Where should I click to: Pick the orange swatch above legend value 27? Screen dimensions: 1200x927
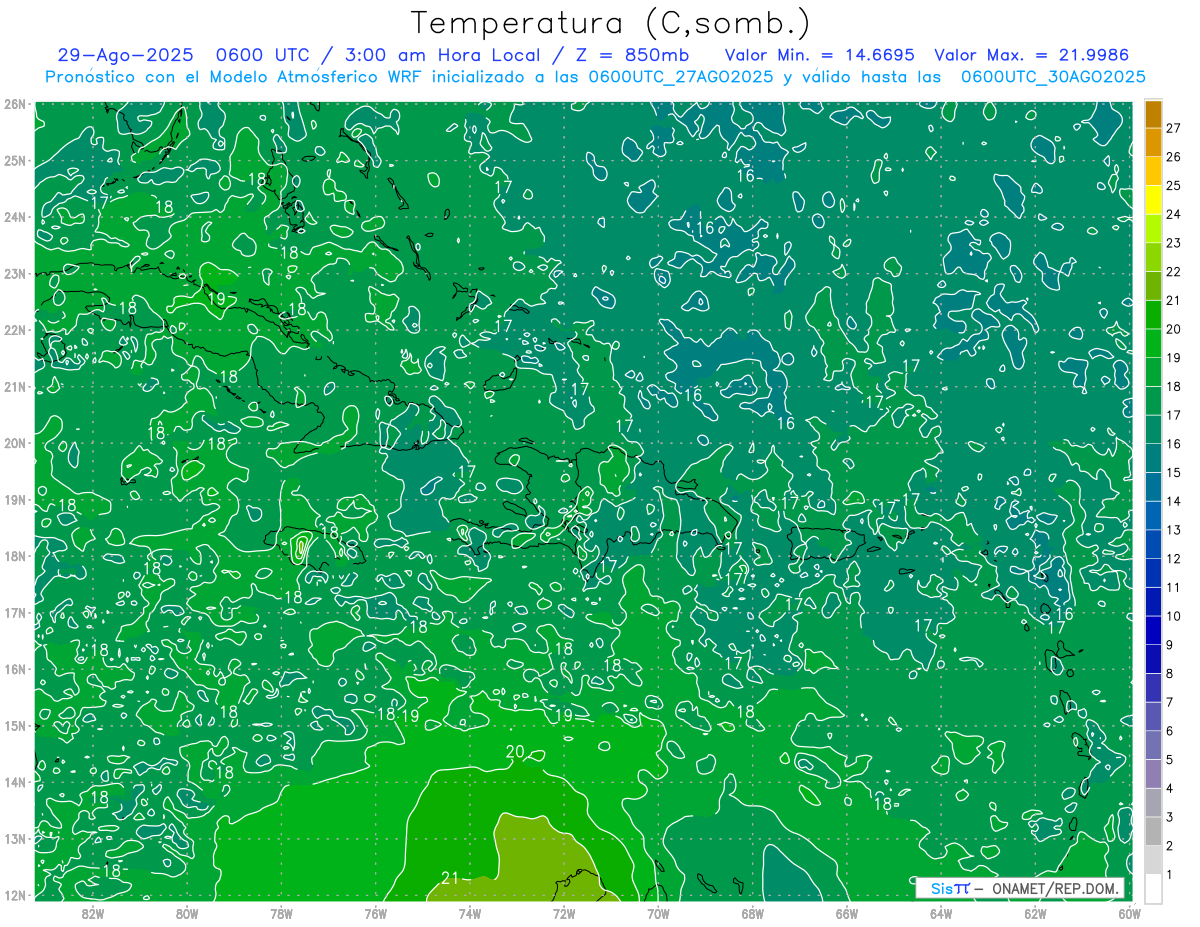pyautogui.click(x=1153, y=114)
